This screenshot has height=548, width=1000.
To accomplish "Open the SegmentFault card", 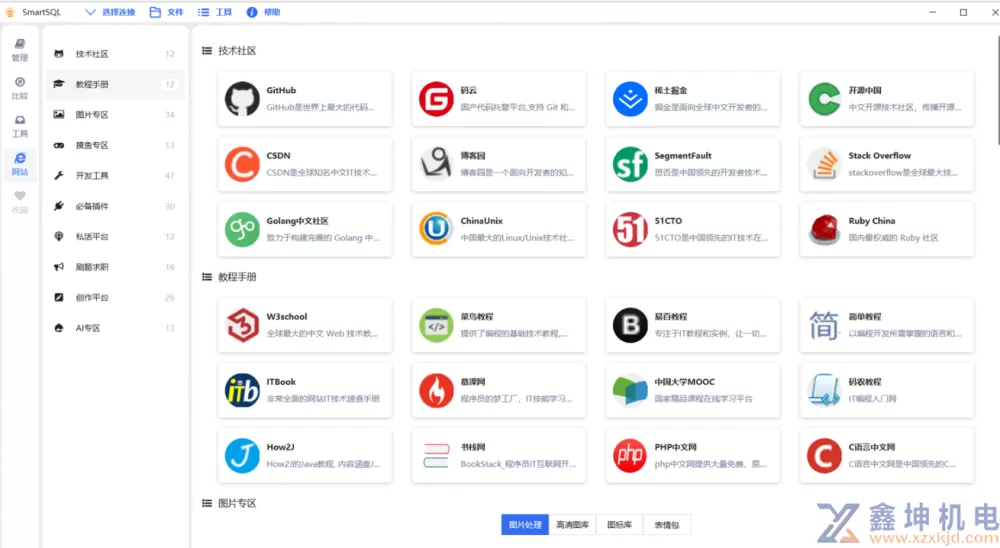I will pos(693,164).
